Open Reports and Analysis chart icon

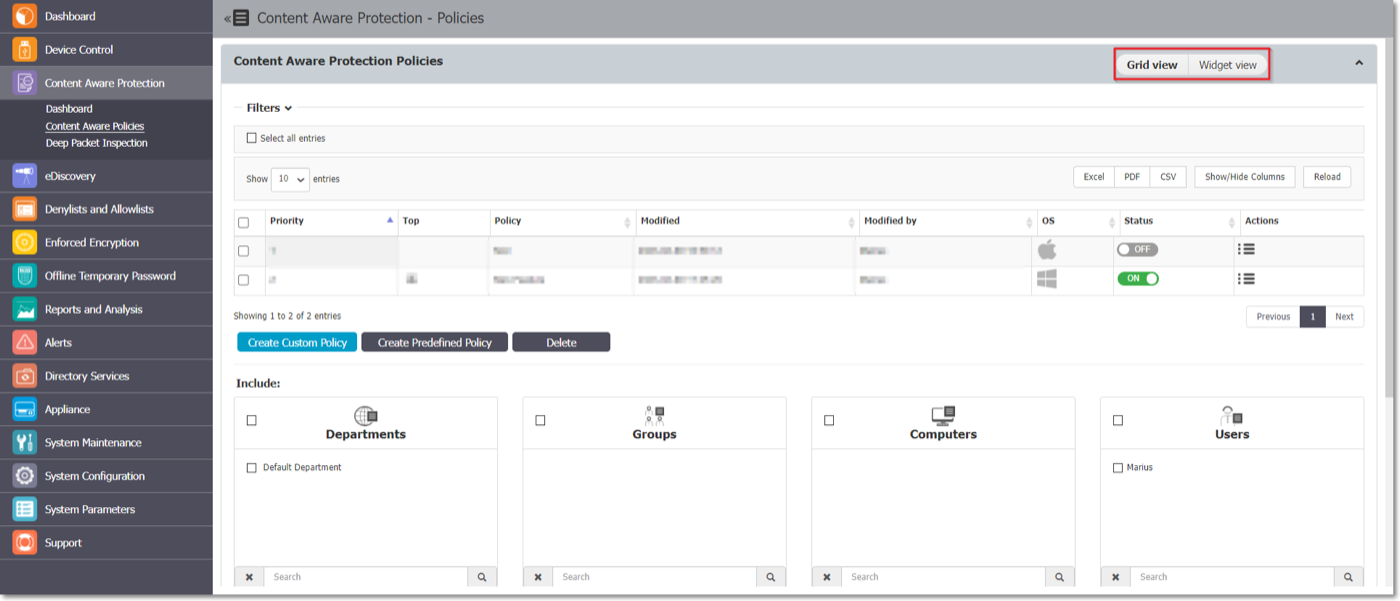click(25, 310)
